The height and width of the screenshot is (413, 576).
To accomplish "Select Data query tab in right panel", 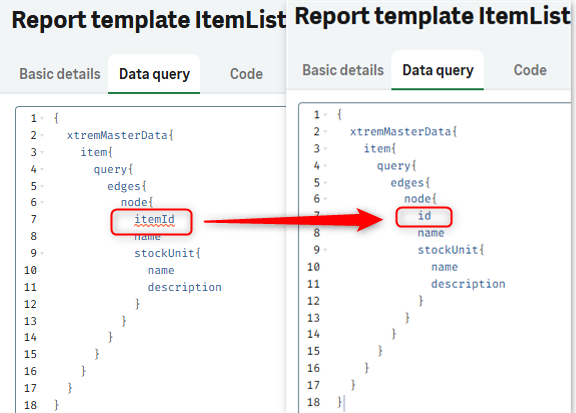I will click(438, 70).
